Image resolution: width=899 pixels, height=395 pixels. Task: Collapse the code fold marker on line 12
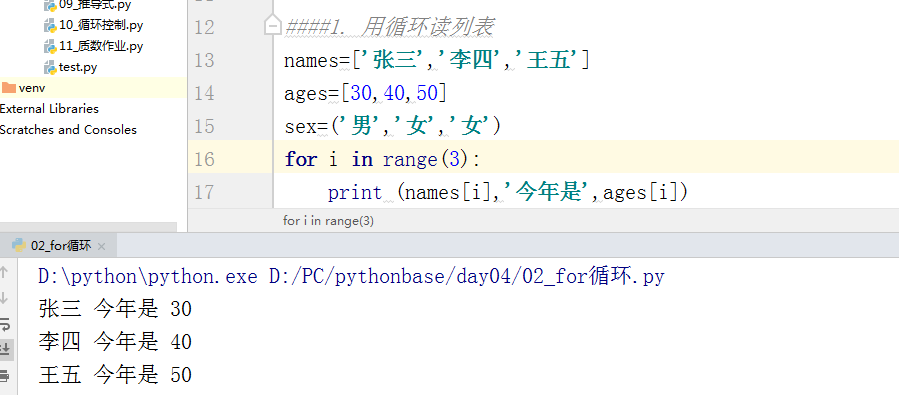click(x=272, y=26)
